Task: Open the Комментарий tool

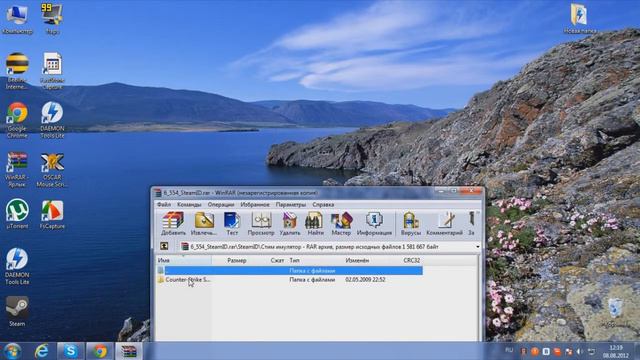Action: [x=444, y=224]
